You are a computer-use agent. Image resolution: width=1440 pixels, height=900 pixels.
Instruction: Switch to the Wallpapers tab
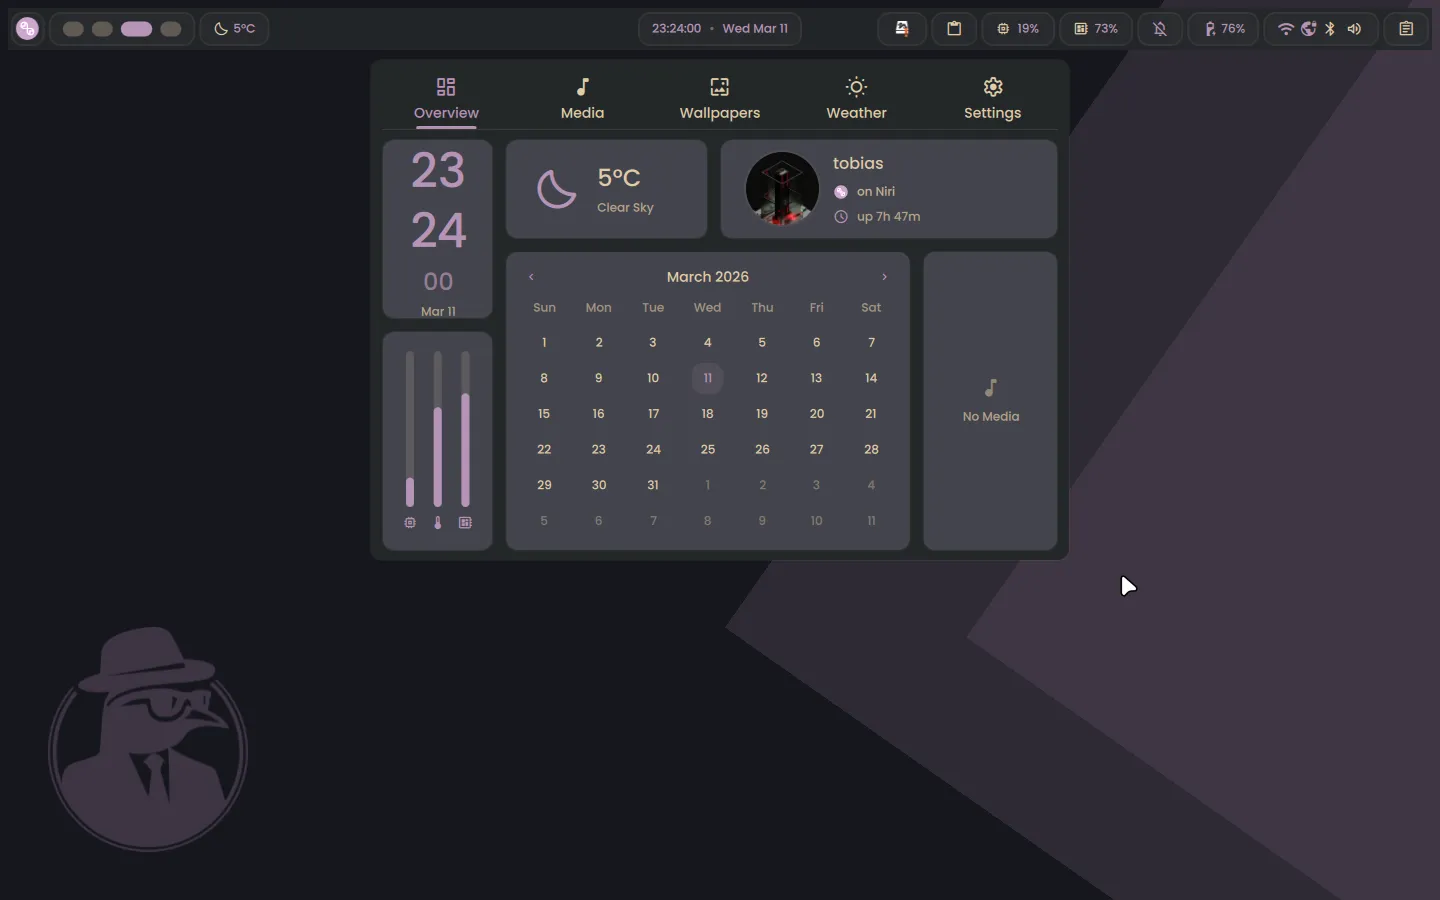(719, 98)
